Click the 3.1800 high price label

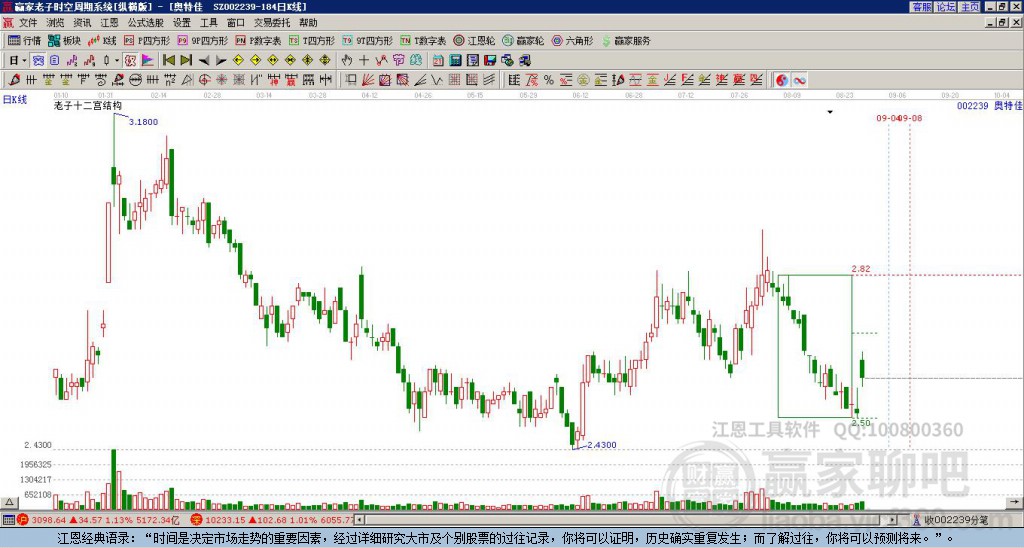[143, 122]
